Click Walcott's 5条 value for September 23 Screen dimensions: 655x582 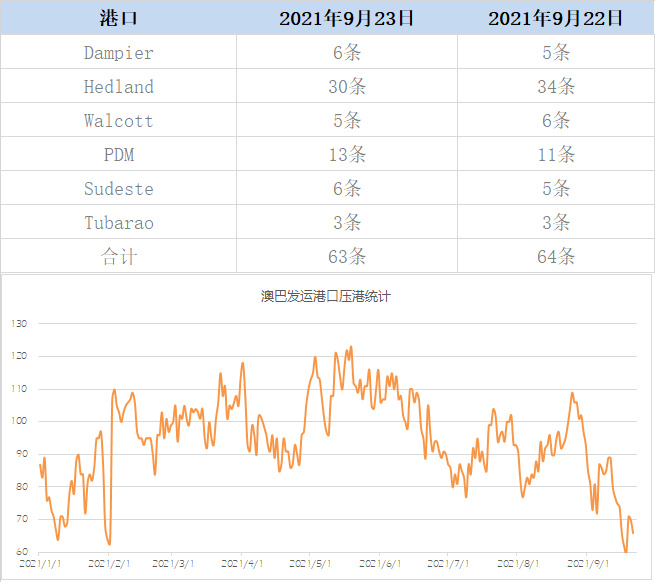tap(347, 121)
